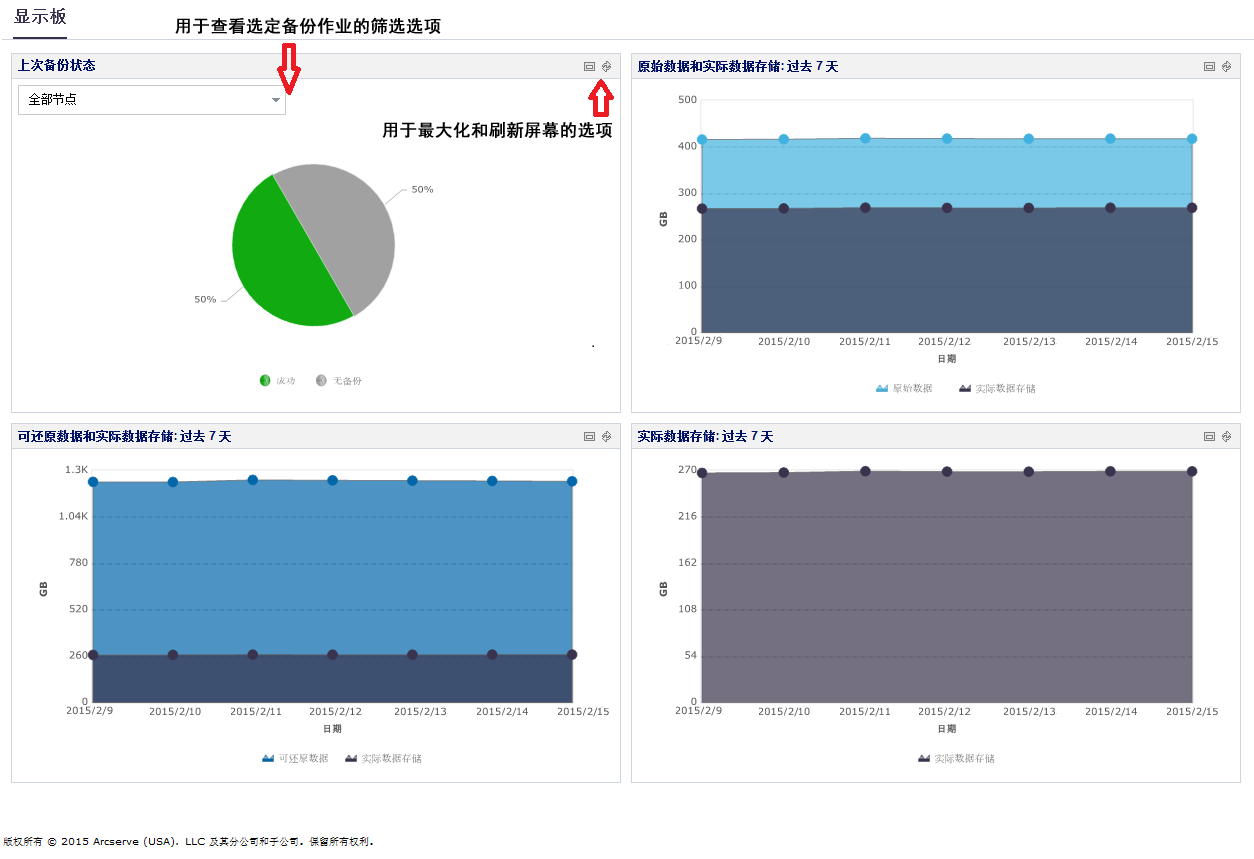
Task: Maximize the 上次备份状态 panel
Action: pos(589,66)
